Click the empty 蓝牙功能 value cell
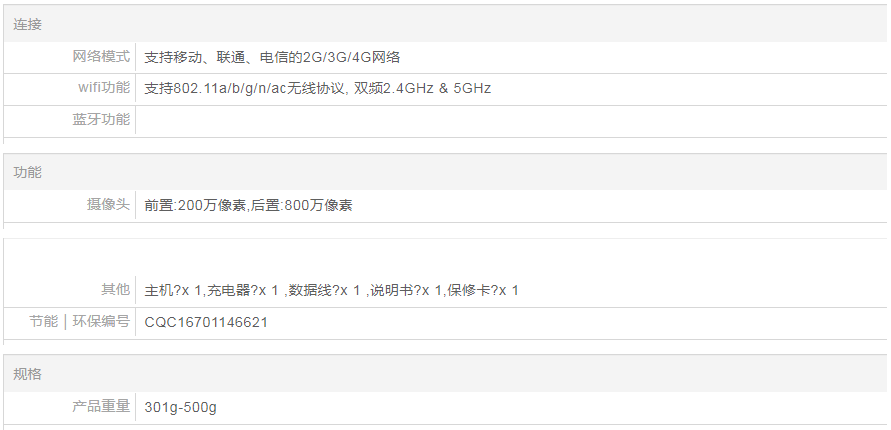 click(x=500, y=121)
